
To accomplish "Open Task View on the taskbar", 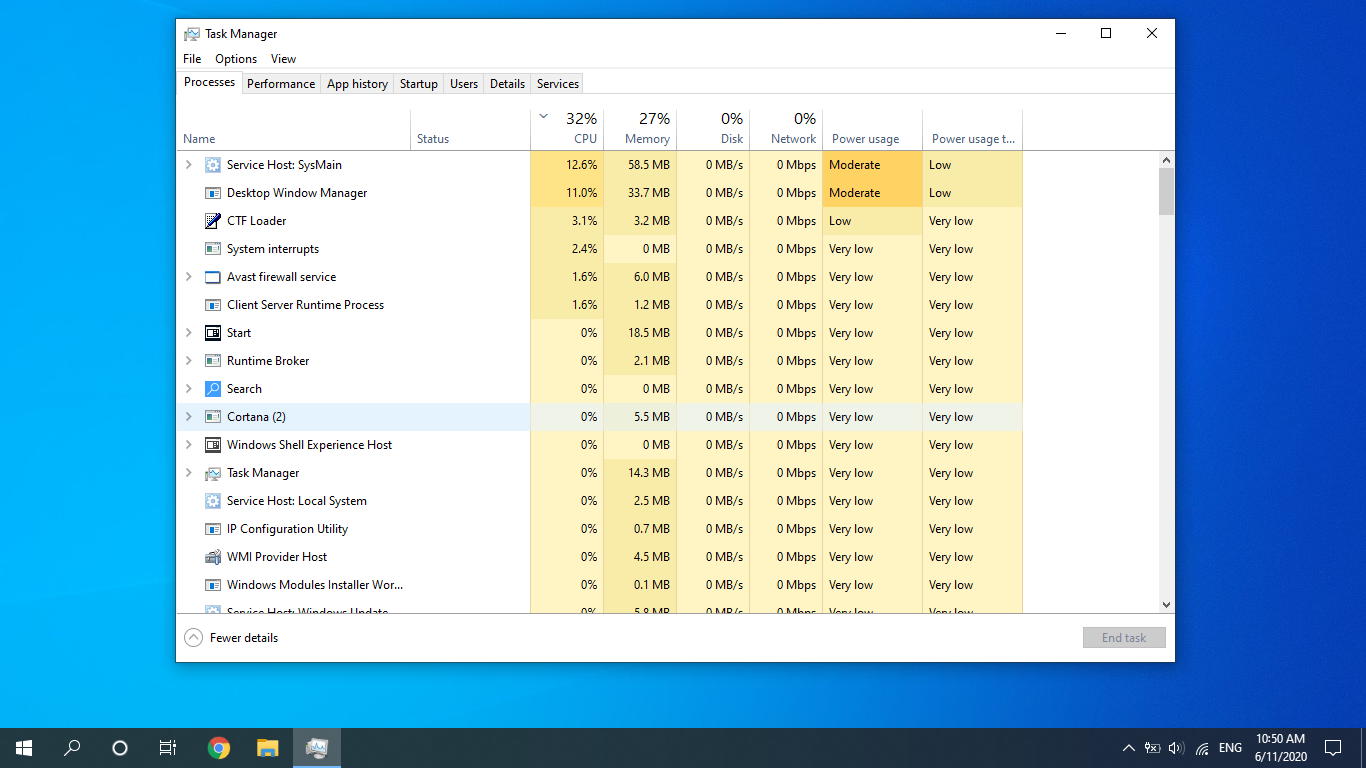I will point(168,748).
